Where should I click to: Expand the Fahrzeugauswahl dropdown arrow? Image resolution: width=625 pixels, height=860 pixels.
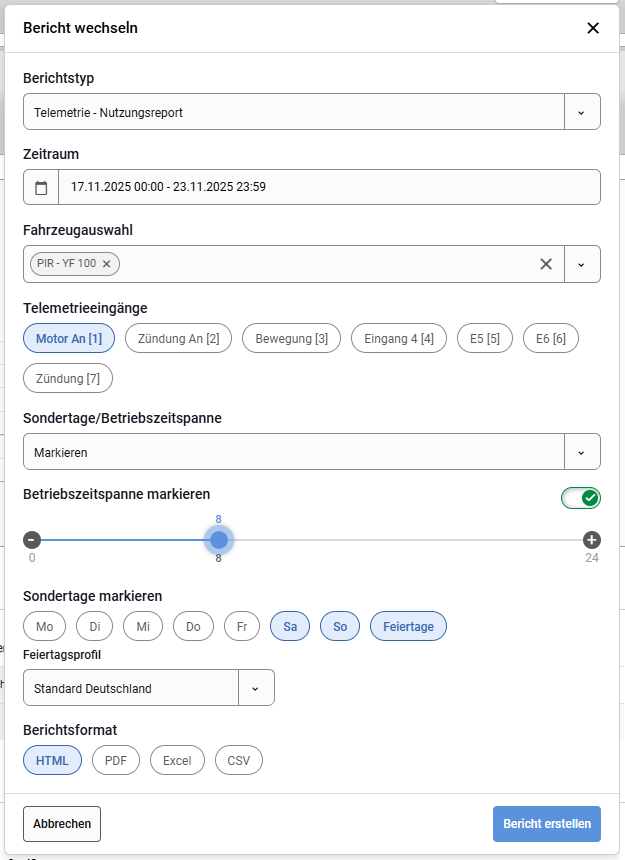pyautogui.click(x=582, y=264)
